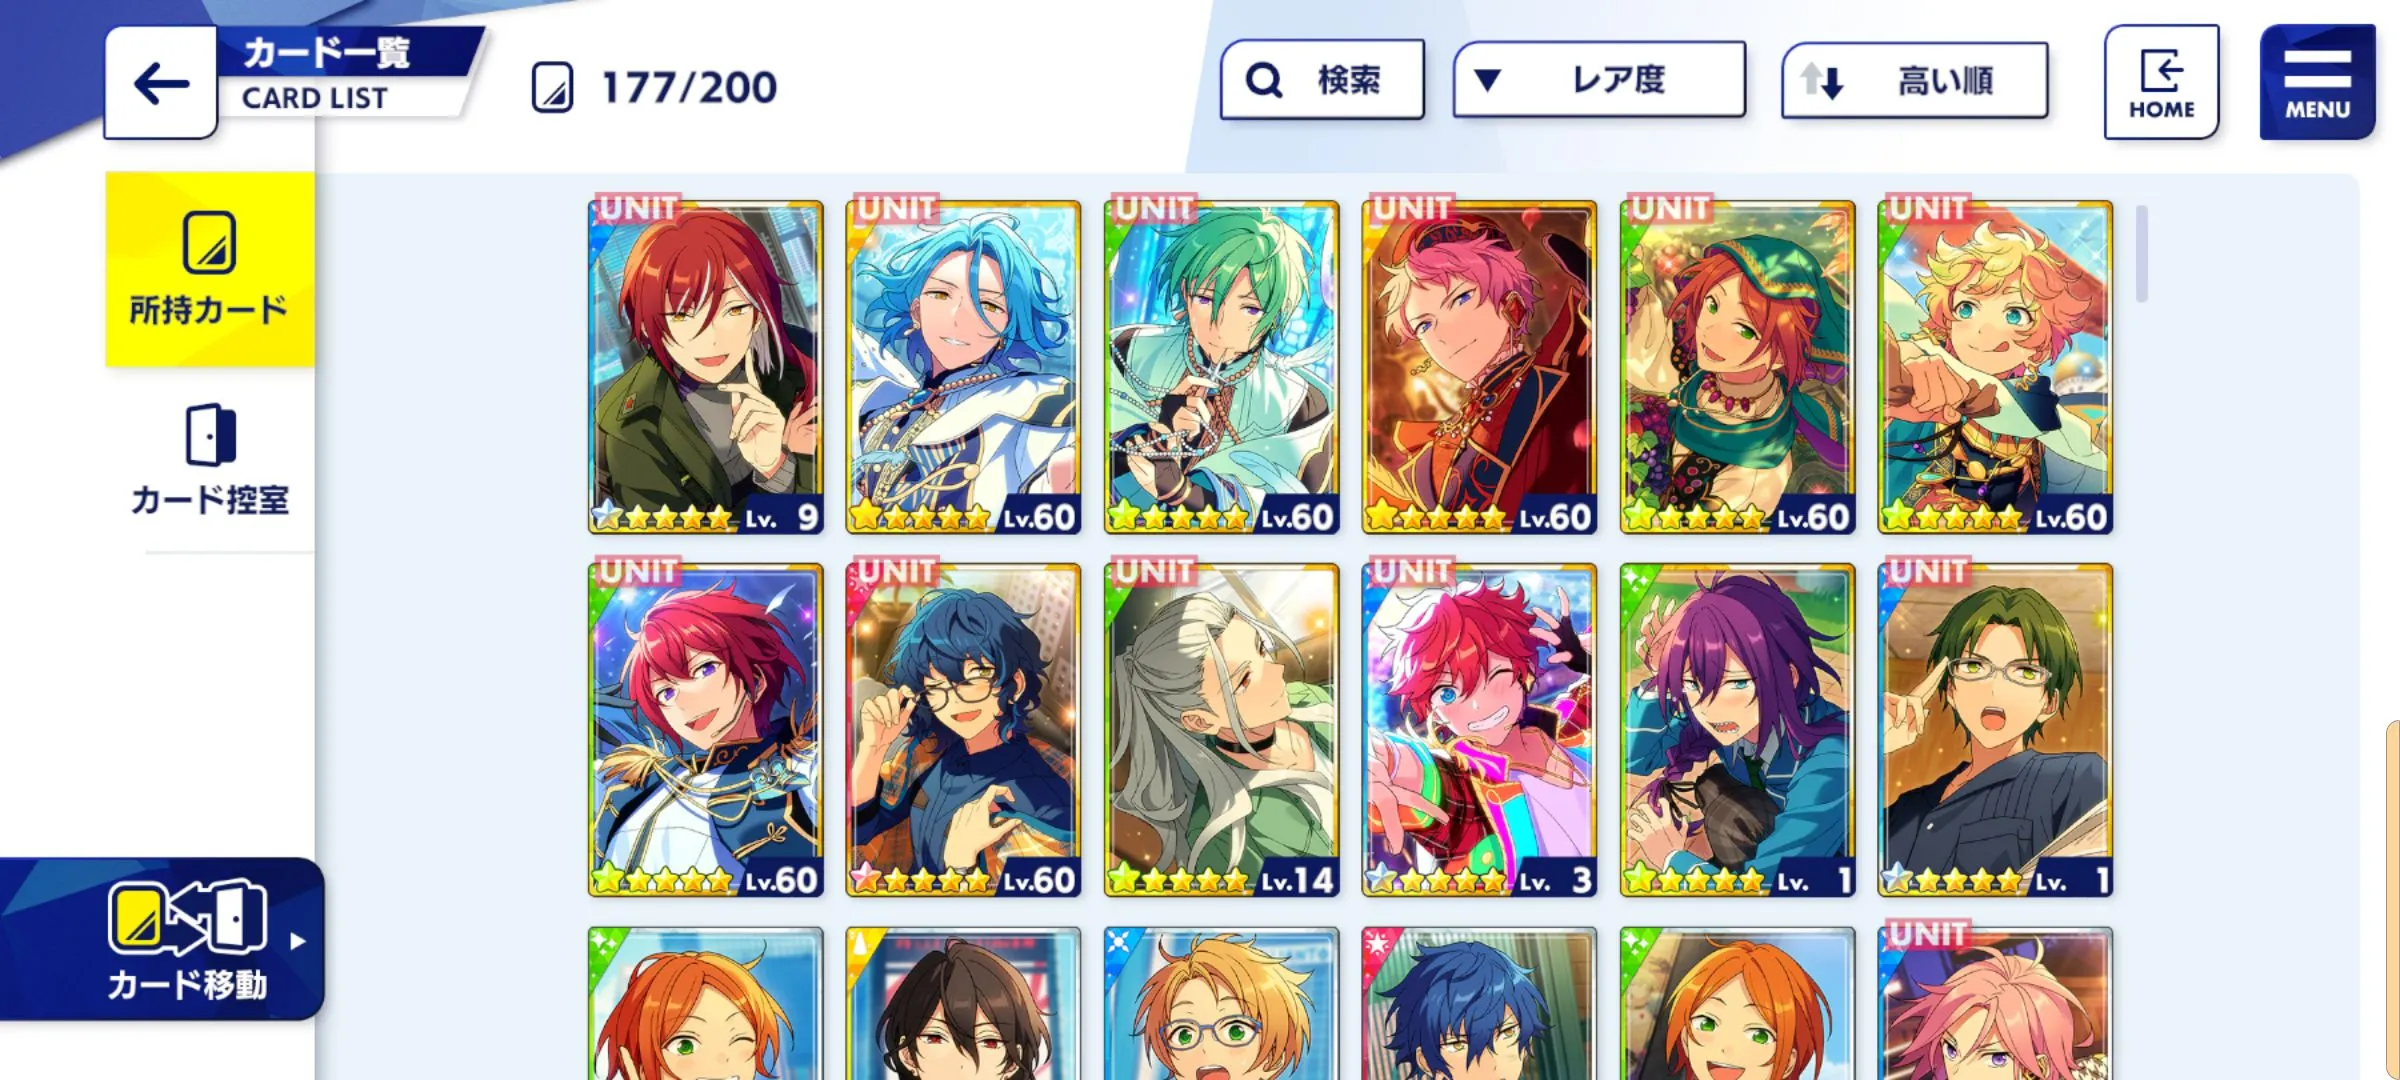Screen dimensions: 2400x1080
Task: Toggle the 高い順 sort order
Action: pyautogui.click(x=1914, y=80)
